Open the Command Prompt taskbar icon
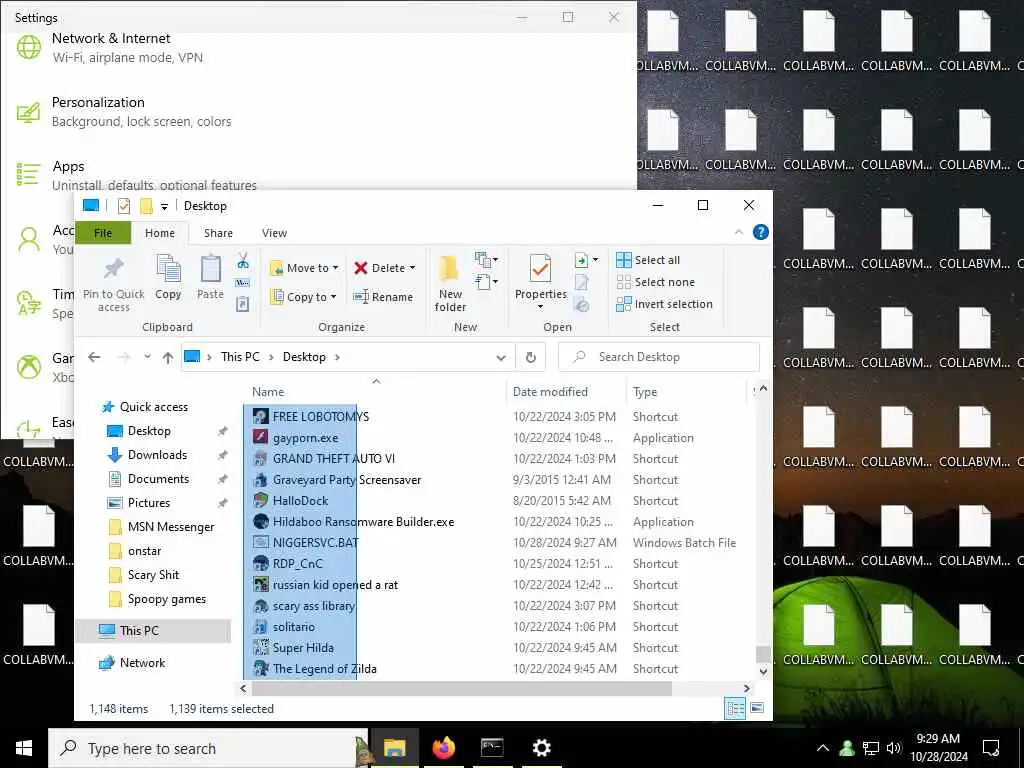 (492, 748)
